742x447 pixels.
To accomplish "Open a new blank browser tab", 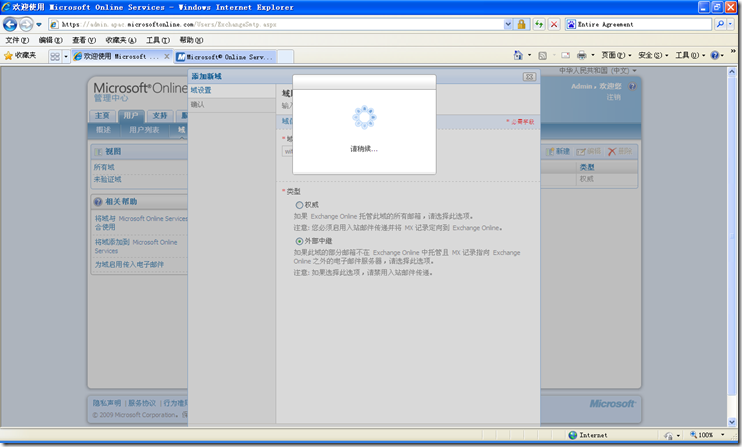I will click(285, 57).
